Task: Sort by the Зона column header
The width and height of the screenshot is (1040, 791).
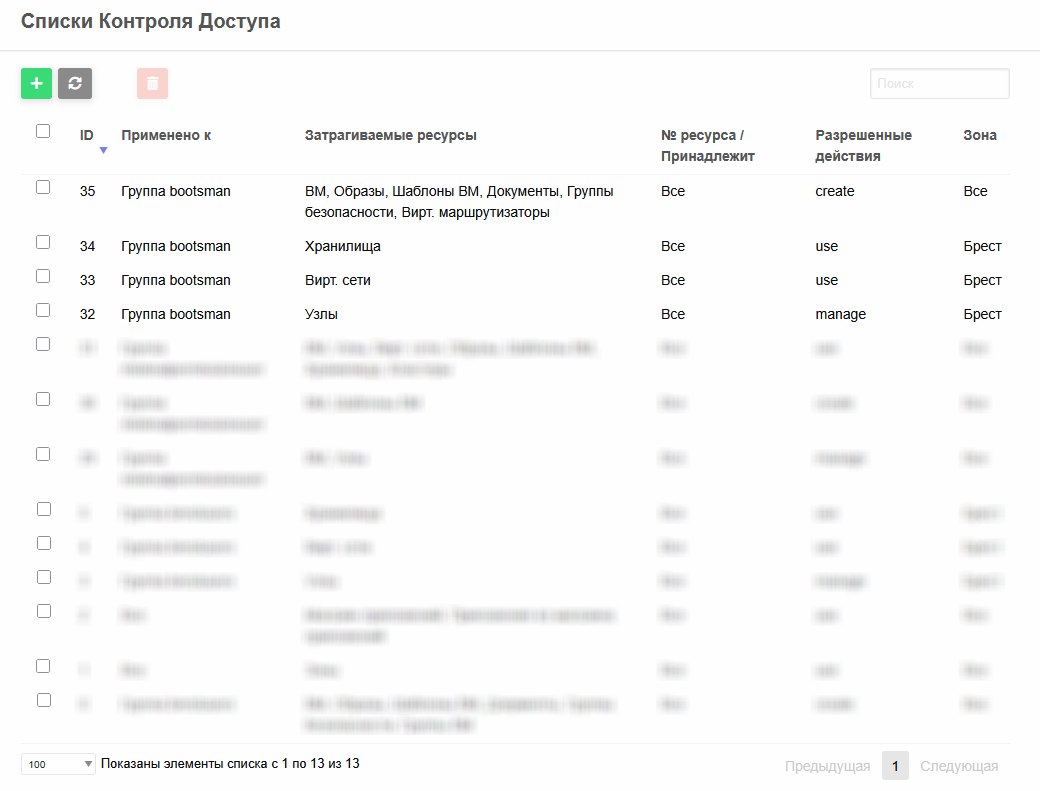Action: [980, 135]
